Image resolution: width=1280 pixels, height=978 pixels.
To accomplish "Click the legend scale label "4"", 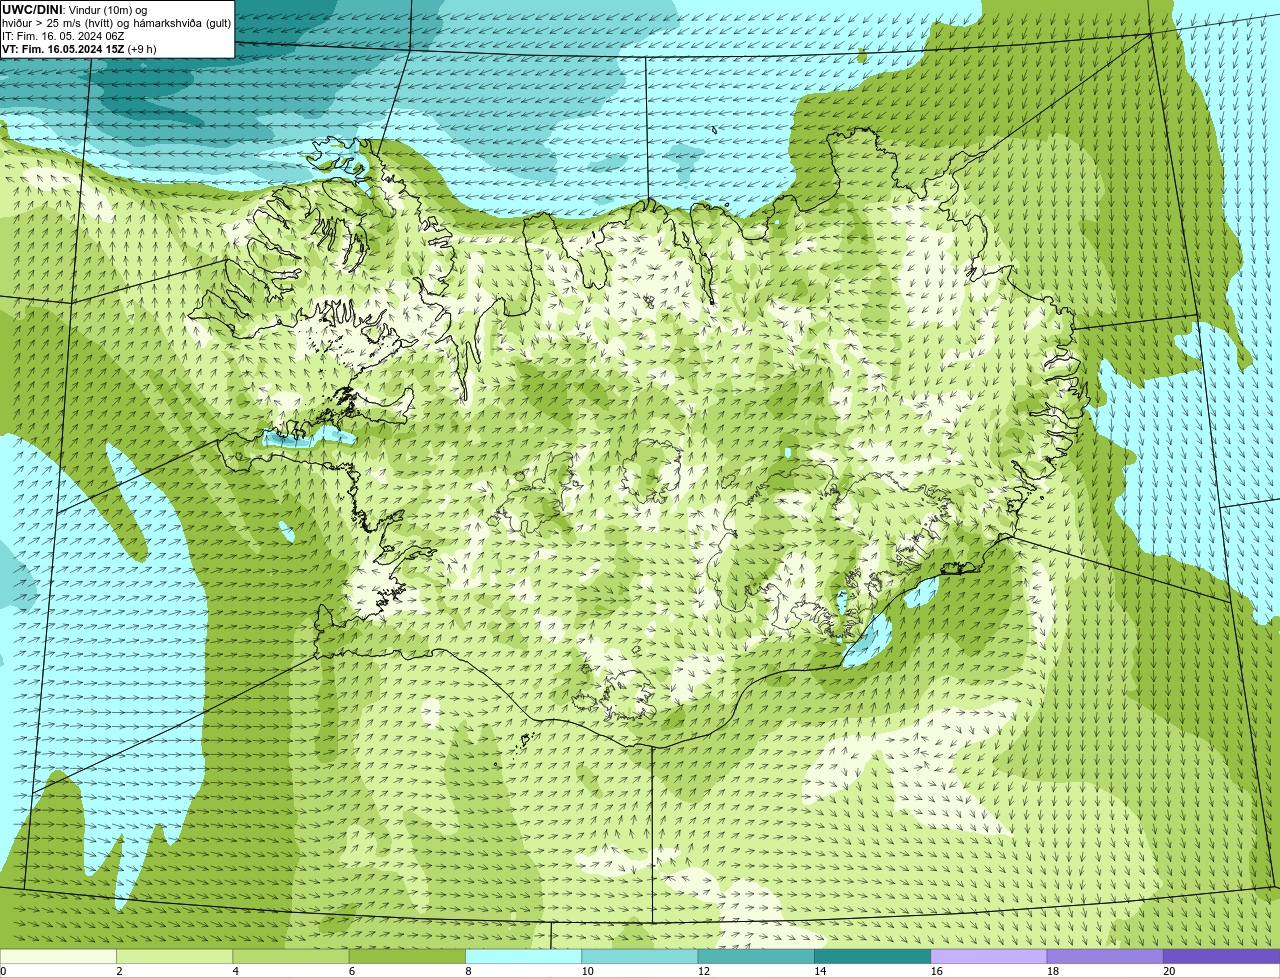I will (235, 971).
